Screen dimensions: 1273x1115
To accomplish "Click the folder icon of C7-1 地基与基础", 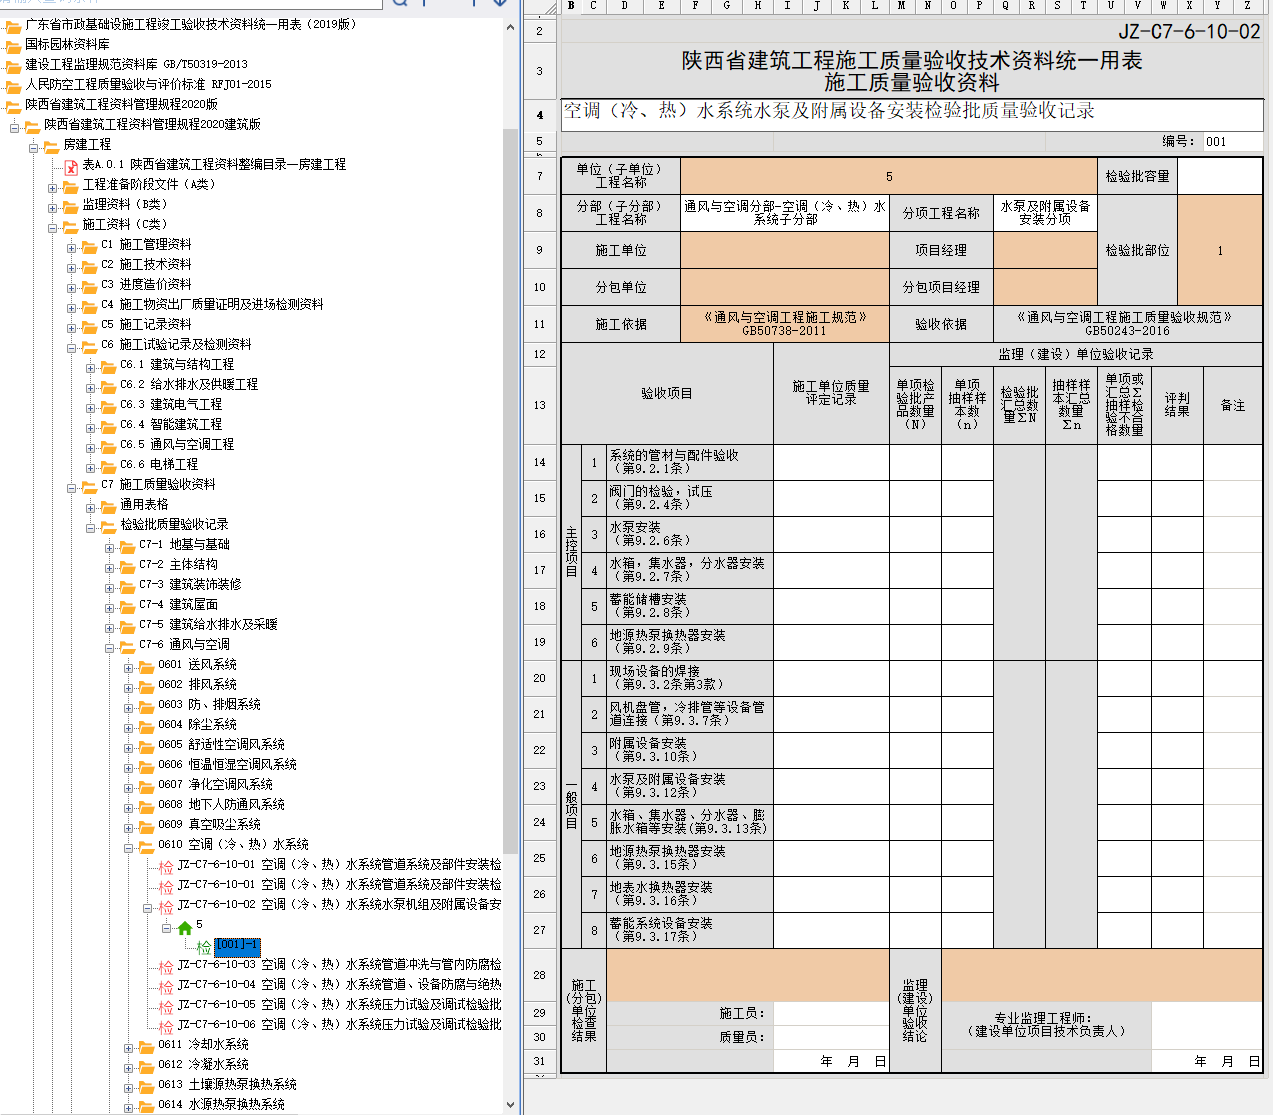I will (127, 546).
